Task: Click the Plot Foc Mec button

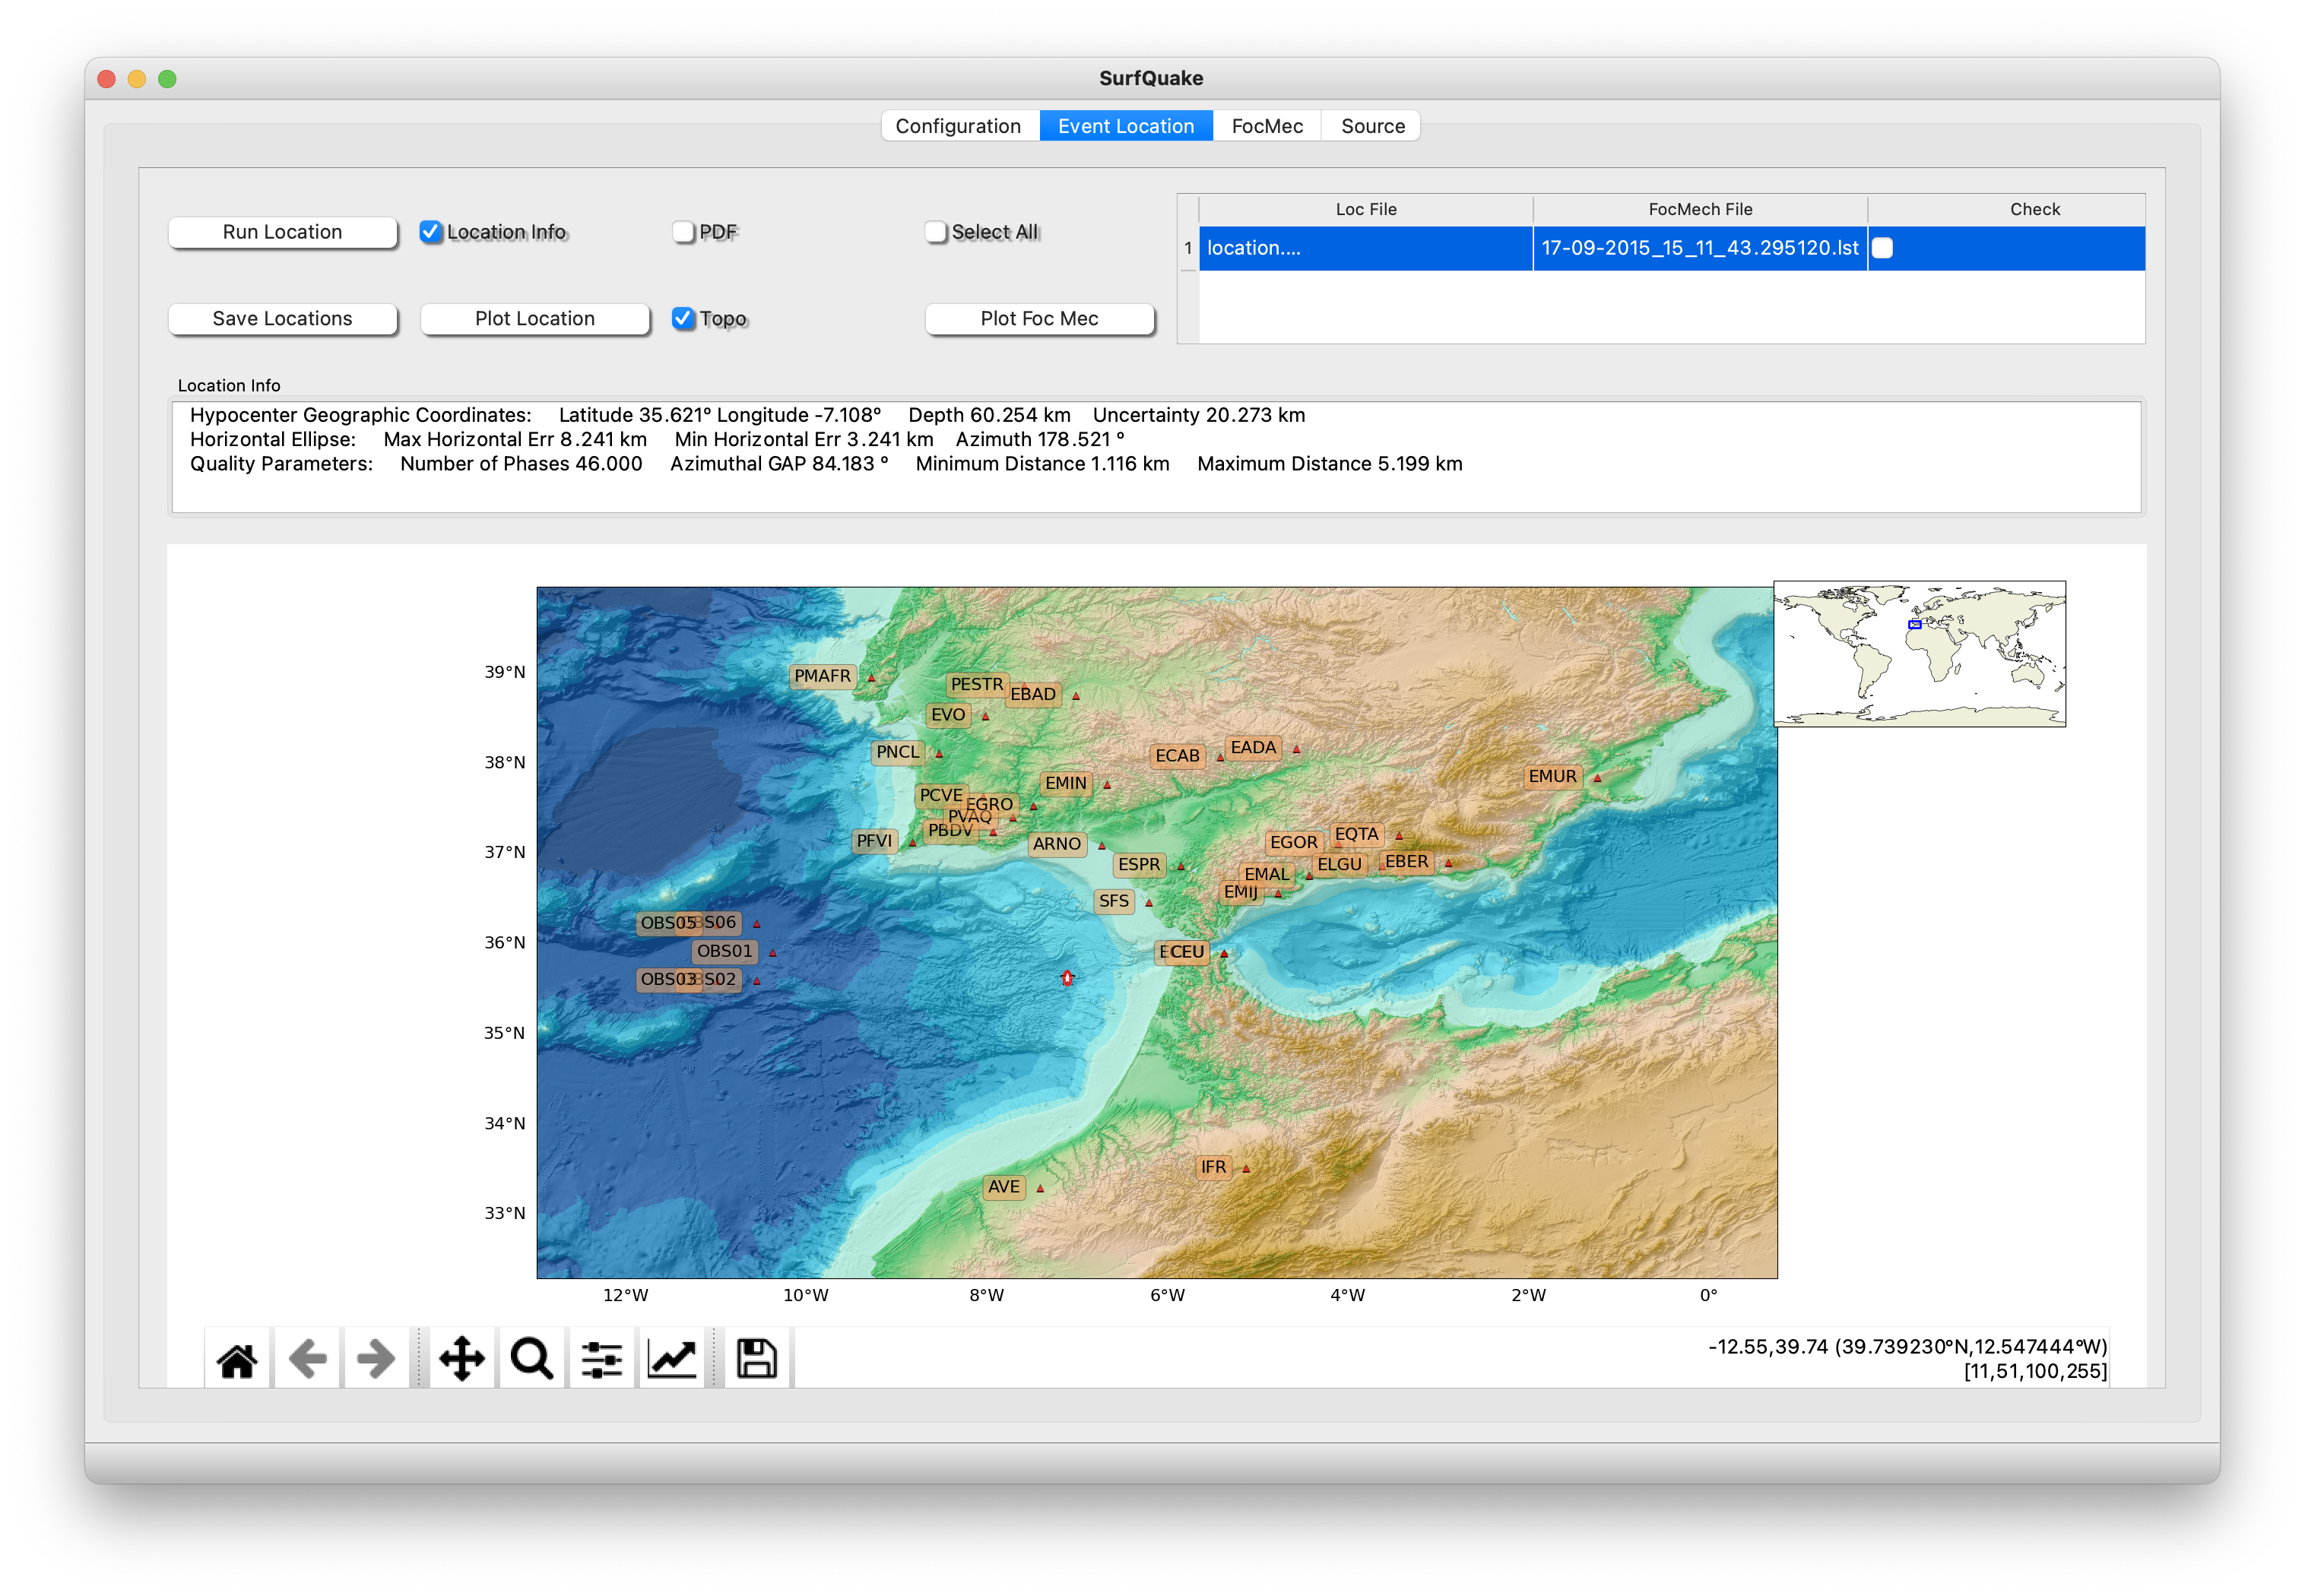Action: (x=1039, y=318)
